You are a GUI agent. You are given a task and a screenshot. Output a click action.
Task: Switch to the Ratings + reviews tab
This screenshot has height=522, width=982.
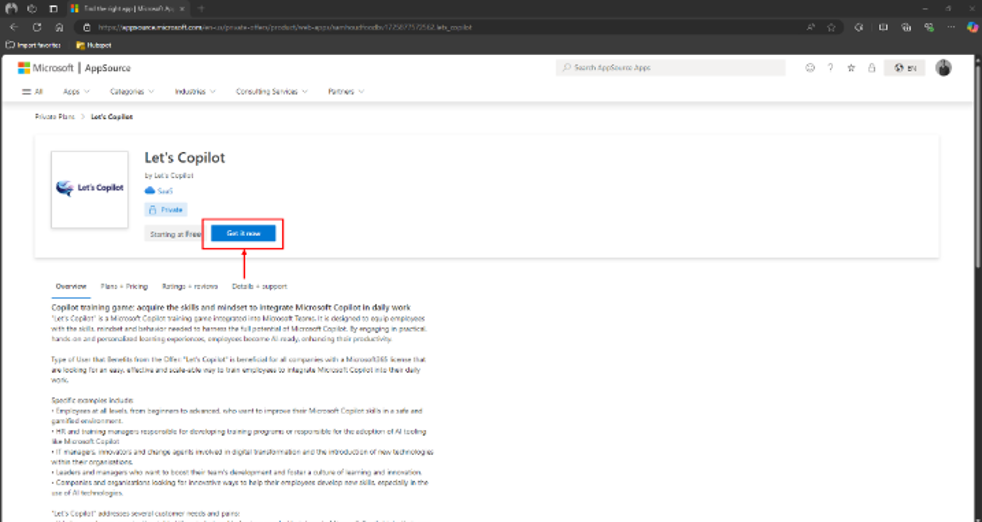190,286
